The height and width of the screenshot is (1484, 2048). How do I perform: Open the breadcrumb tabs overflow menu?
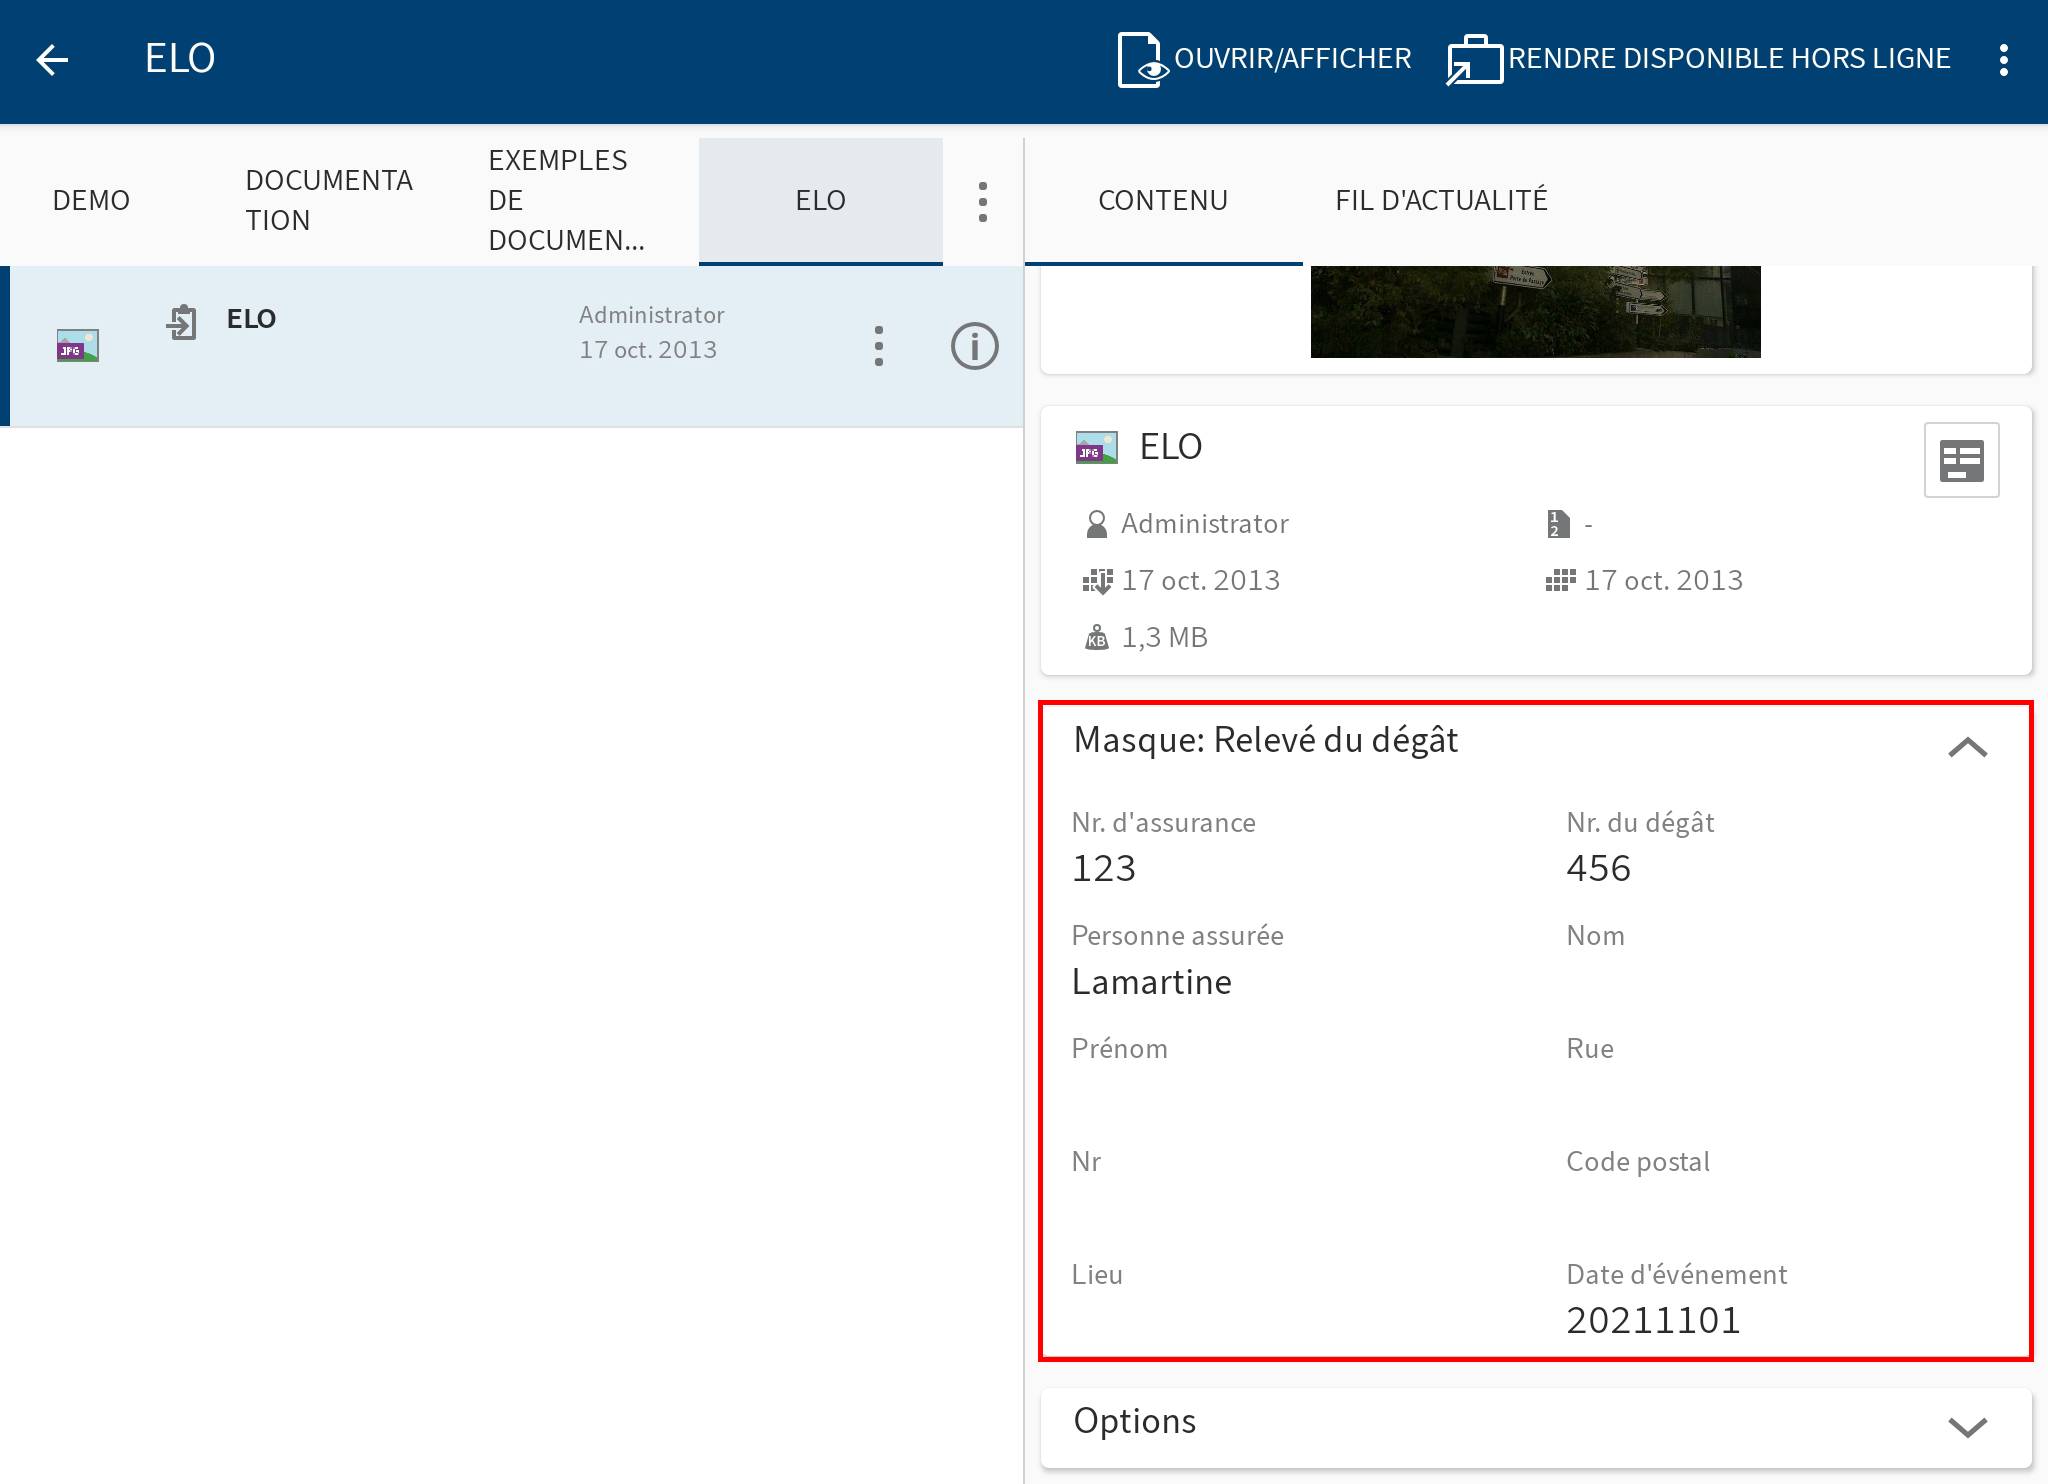tap(983, 202)
